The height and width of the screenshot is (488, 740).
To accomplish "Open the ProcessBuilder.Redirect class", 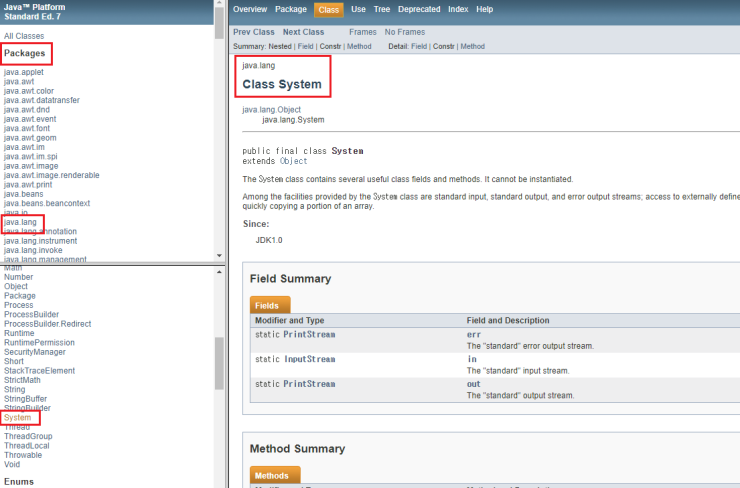I will (x=47, y=324).
